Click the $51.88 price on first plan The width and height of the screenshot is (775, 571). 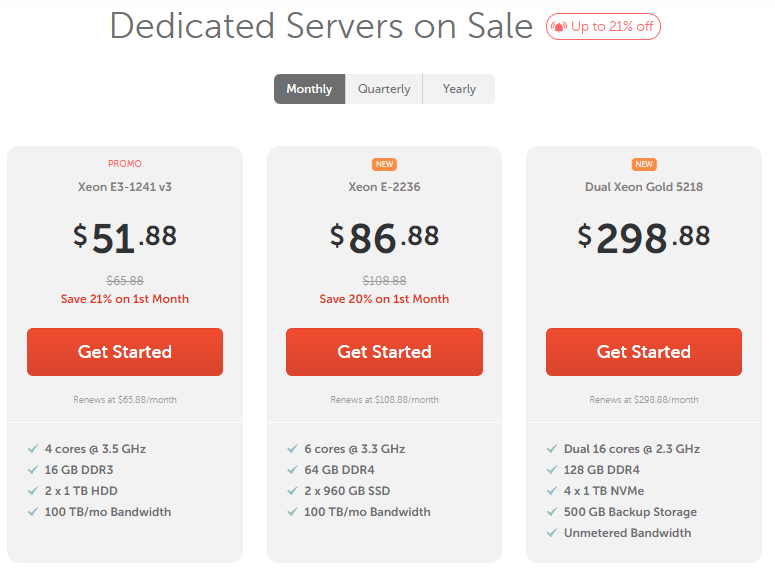pyautogui.click(x=125, y=238)
